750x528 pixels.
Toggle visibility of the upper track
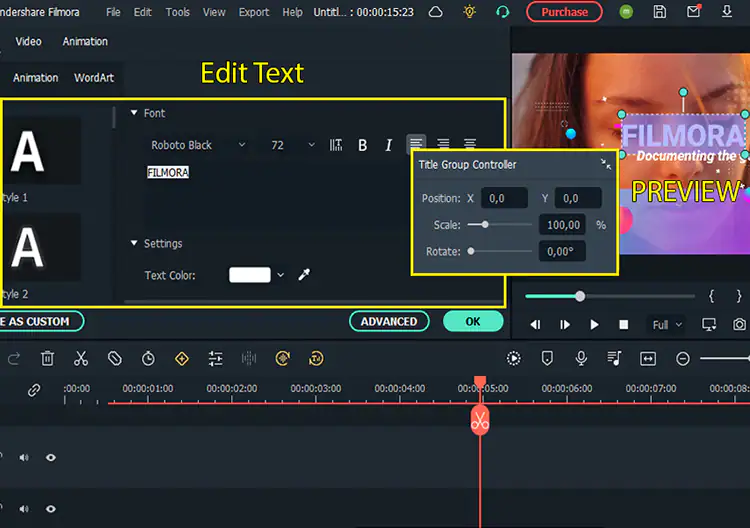[x=51, y=458]
